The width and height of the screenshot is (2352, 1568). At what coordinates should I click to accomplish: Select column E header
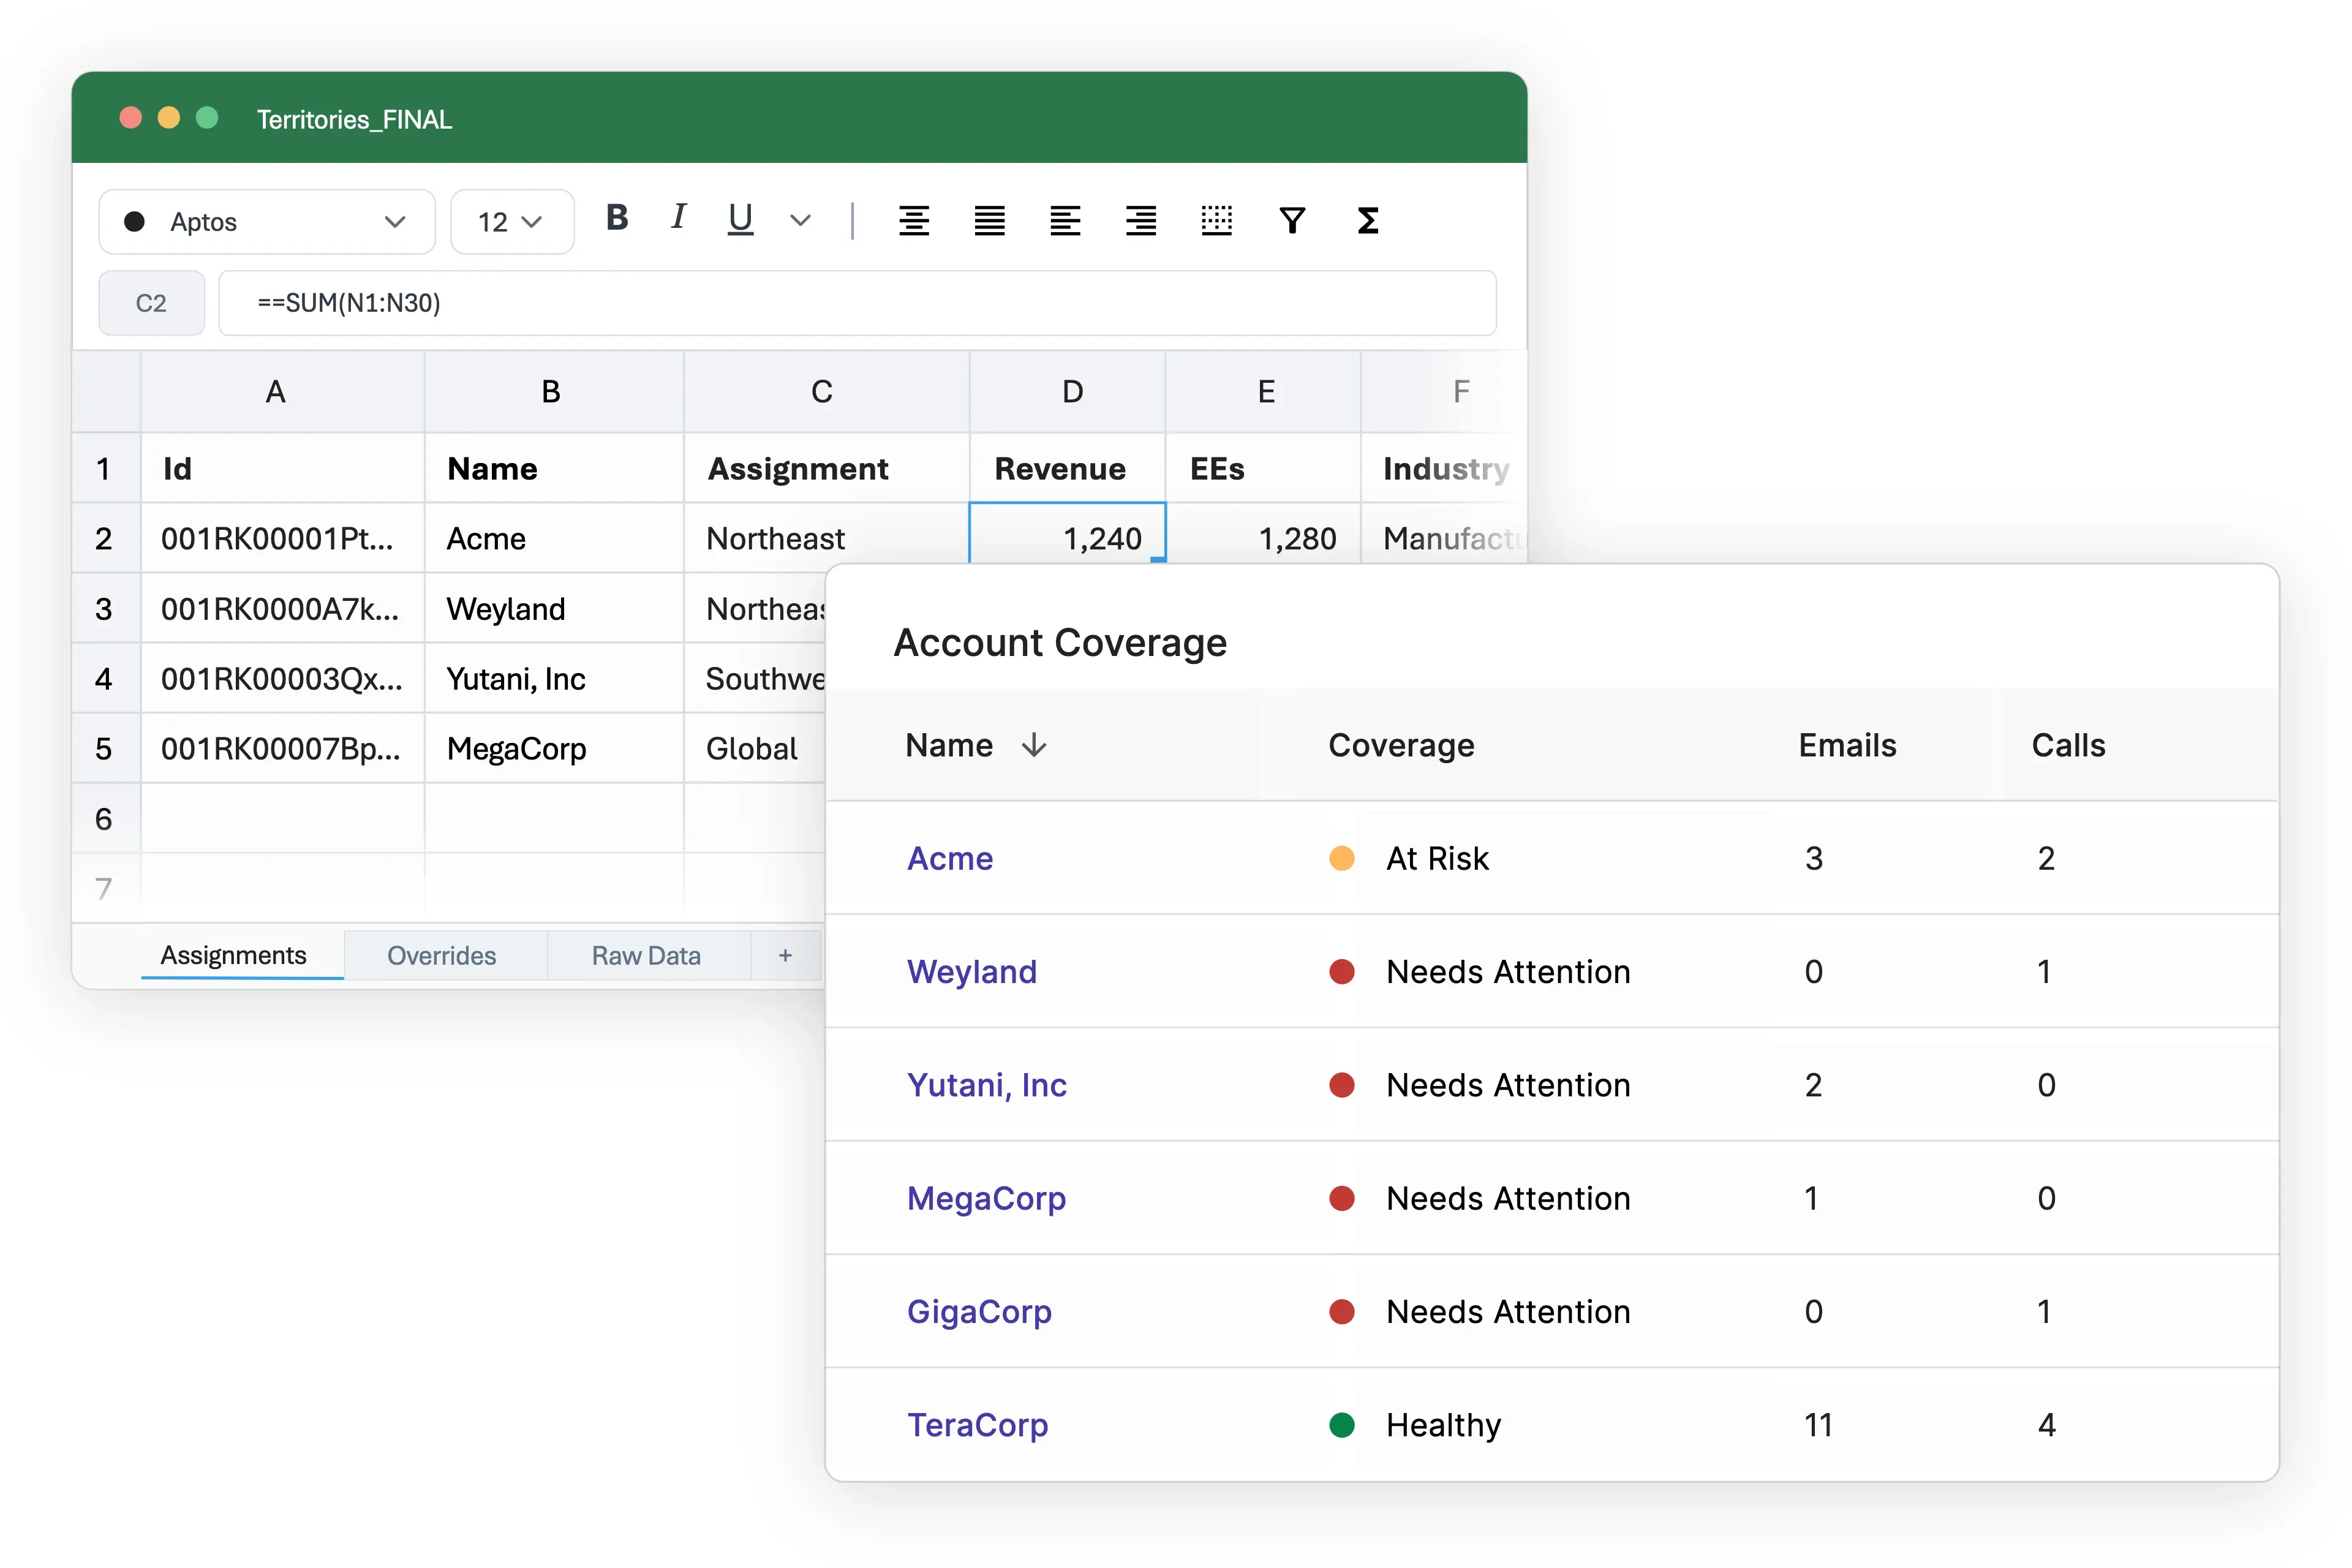pyautogui.click(x=1263, y=392)
